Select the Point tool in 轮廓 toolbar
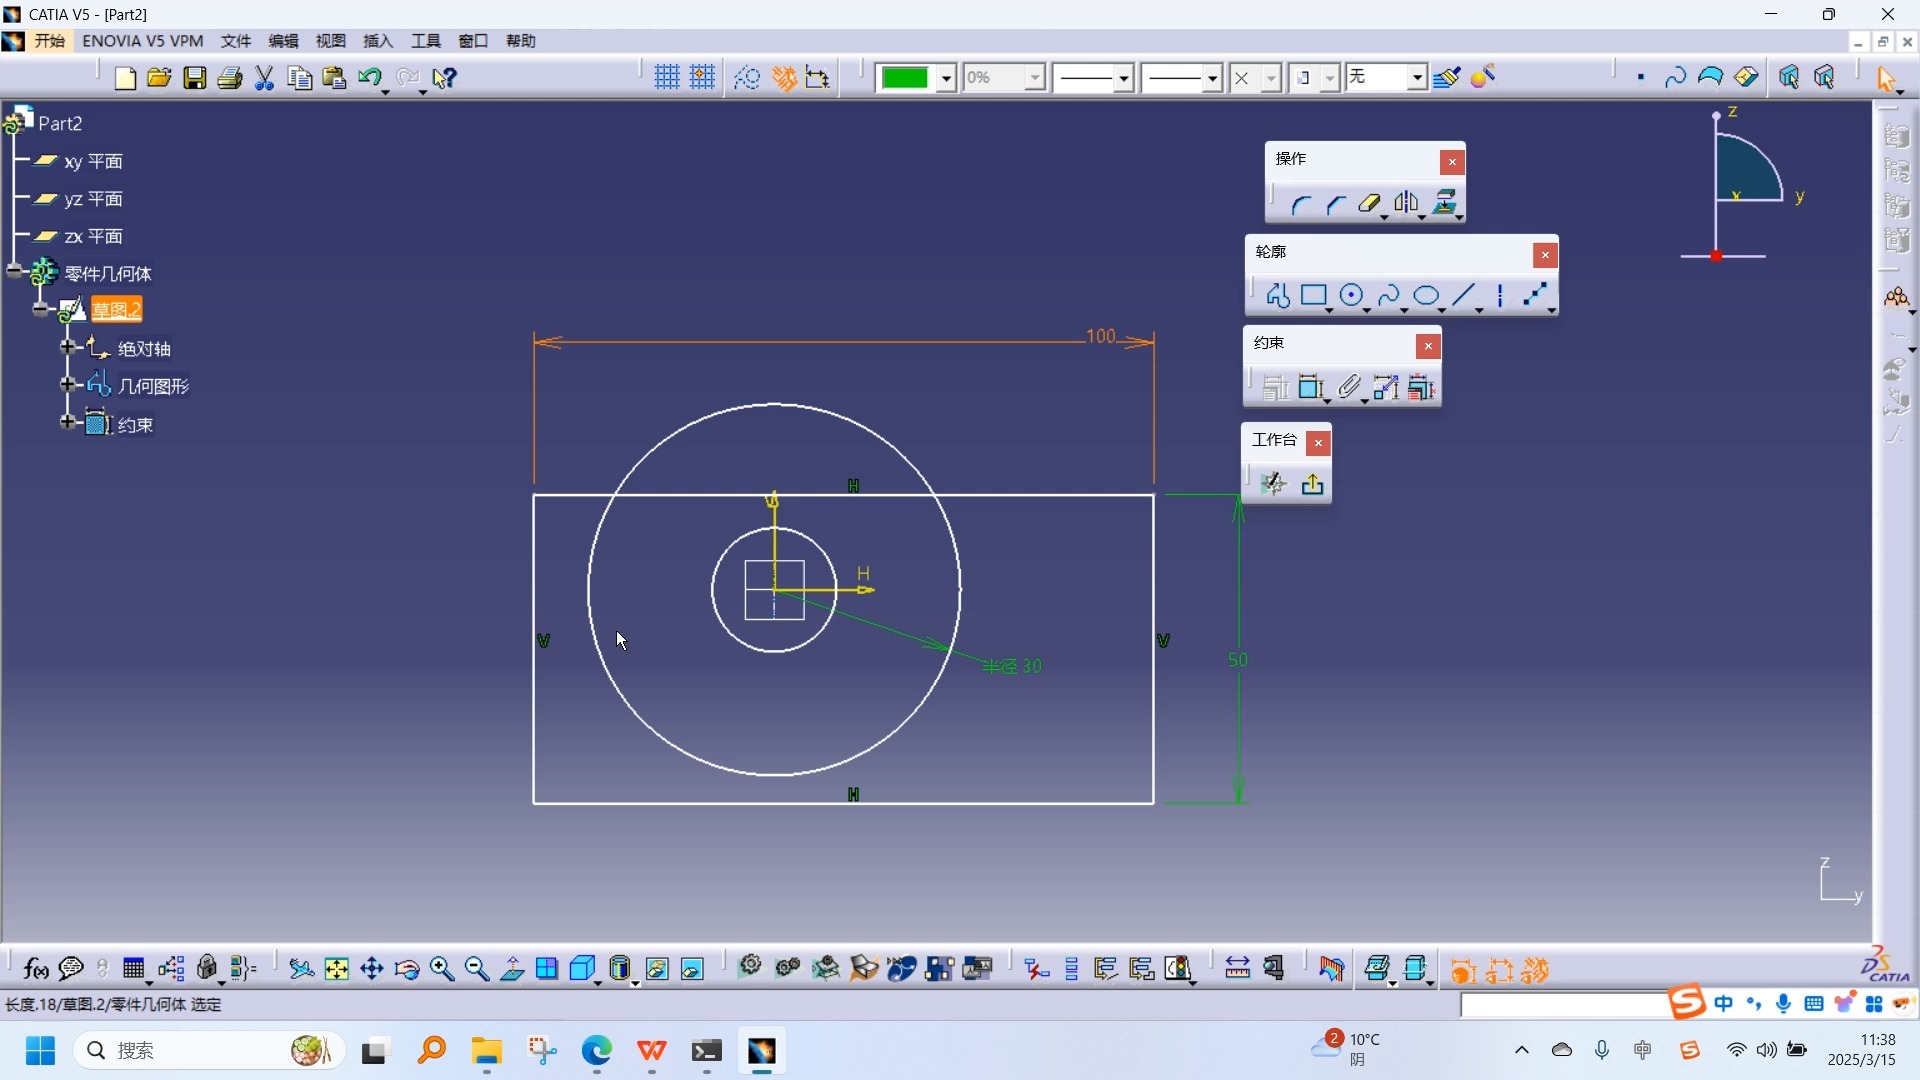This screenshot has width=1920, height=1080. pyautogui.click(x=1536, y=296)
